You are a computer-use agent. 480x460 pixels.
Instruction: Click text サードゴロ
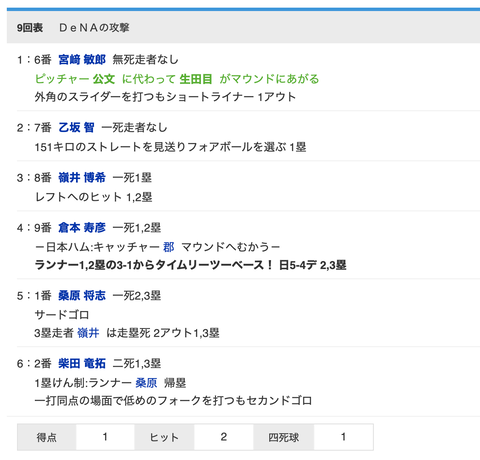(62, 314)
